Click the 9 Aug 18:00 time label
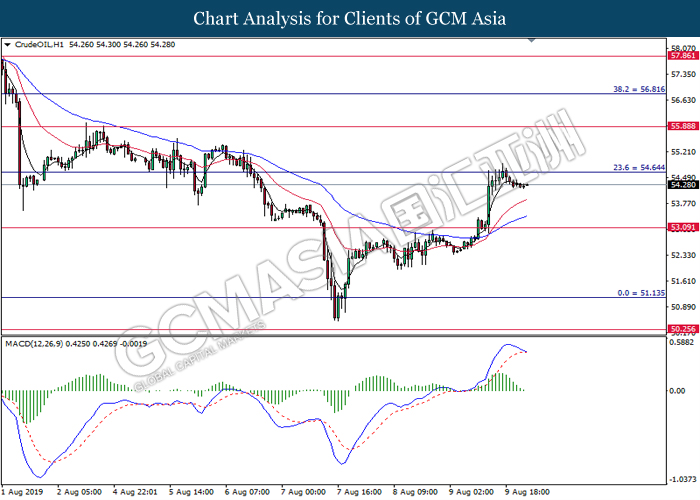Viewport: 700px width, 500px height. [x=528, y=492]
